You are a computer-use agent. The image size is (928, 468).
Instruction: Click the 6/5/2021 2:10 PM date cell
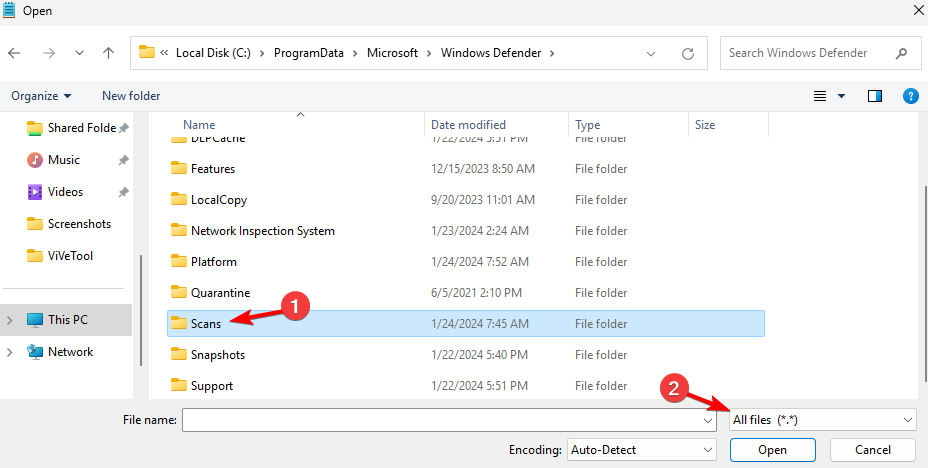pyautogui.click(x=476, y=292)
